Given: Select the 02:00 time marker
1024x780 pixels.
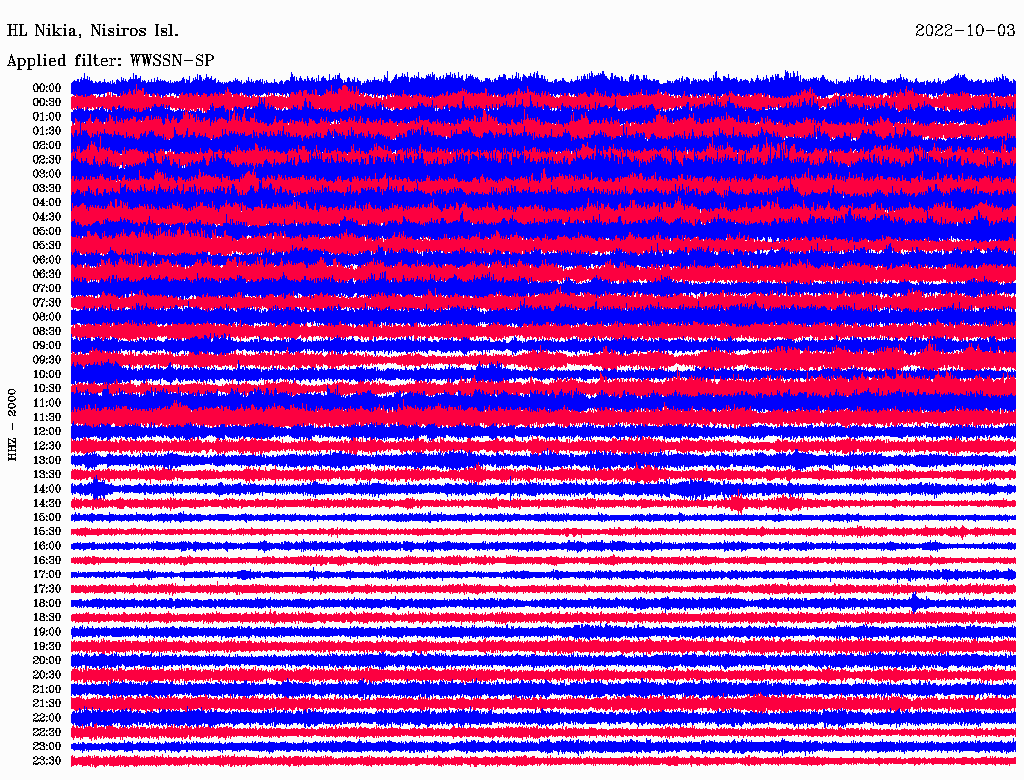Looking at the screenshot, I should coord(47,145).
